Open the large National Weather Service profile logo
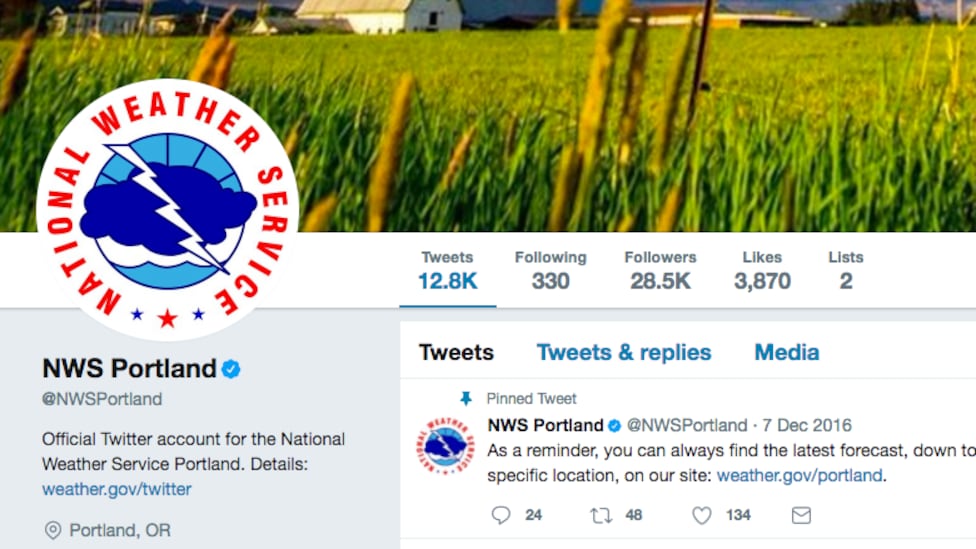Image resolution: width=976 pixels, height=549 pixels. [x=167, y=208]
